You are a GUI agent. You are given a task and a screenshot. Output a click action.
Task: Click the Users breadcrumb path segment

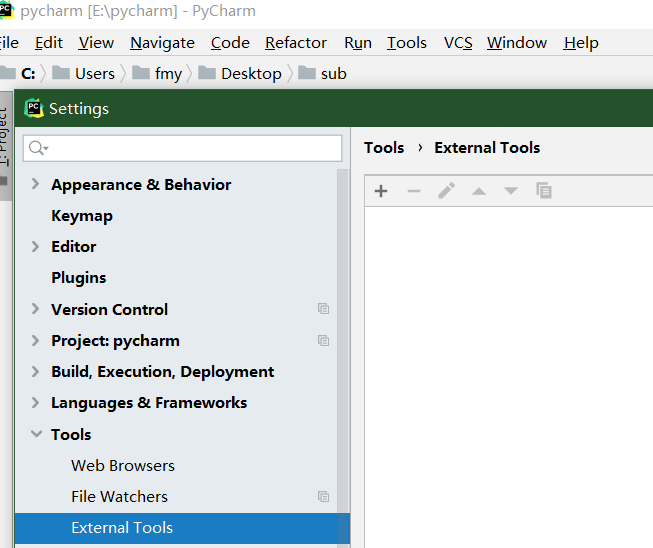point(95,74)
